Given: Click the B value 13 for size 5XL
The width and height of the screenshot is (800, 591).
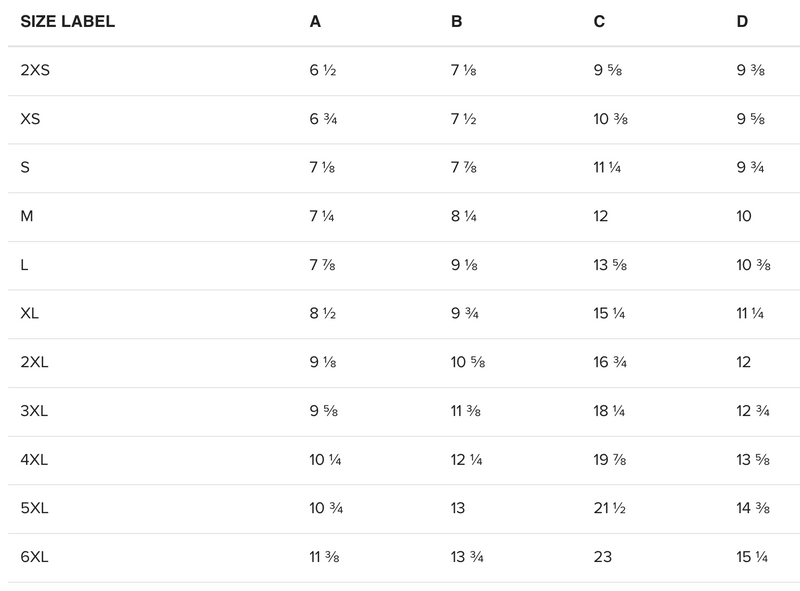Looking at the screenshot, I should point(458,508).
